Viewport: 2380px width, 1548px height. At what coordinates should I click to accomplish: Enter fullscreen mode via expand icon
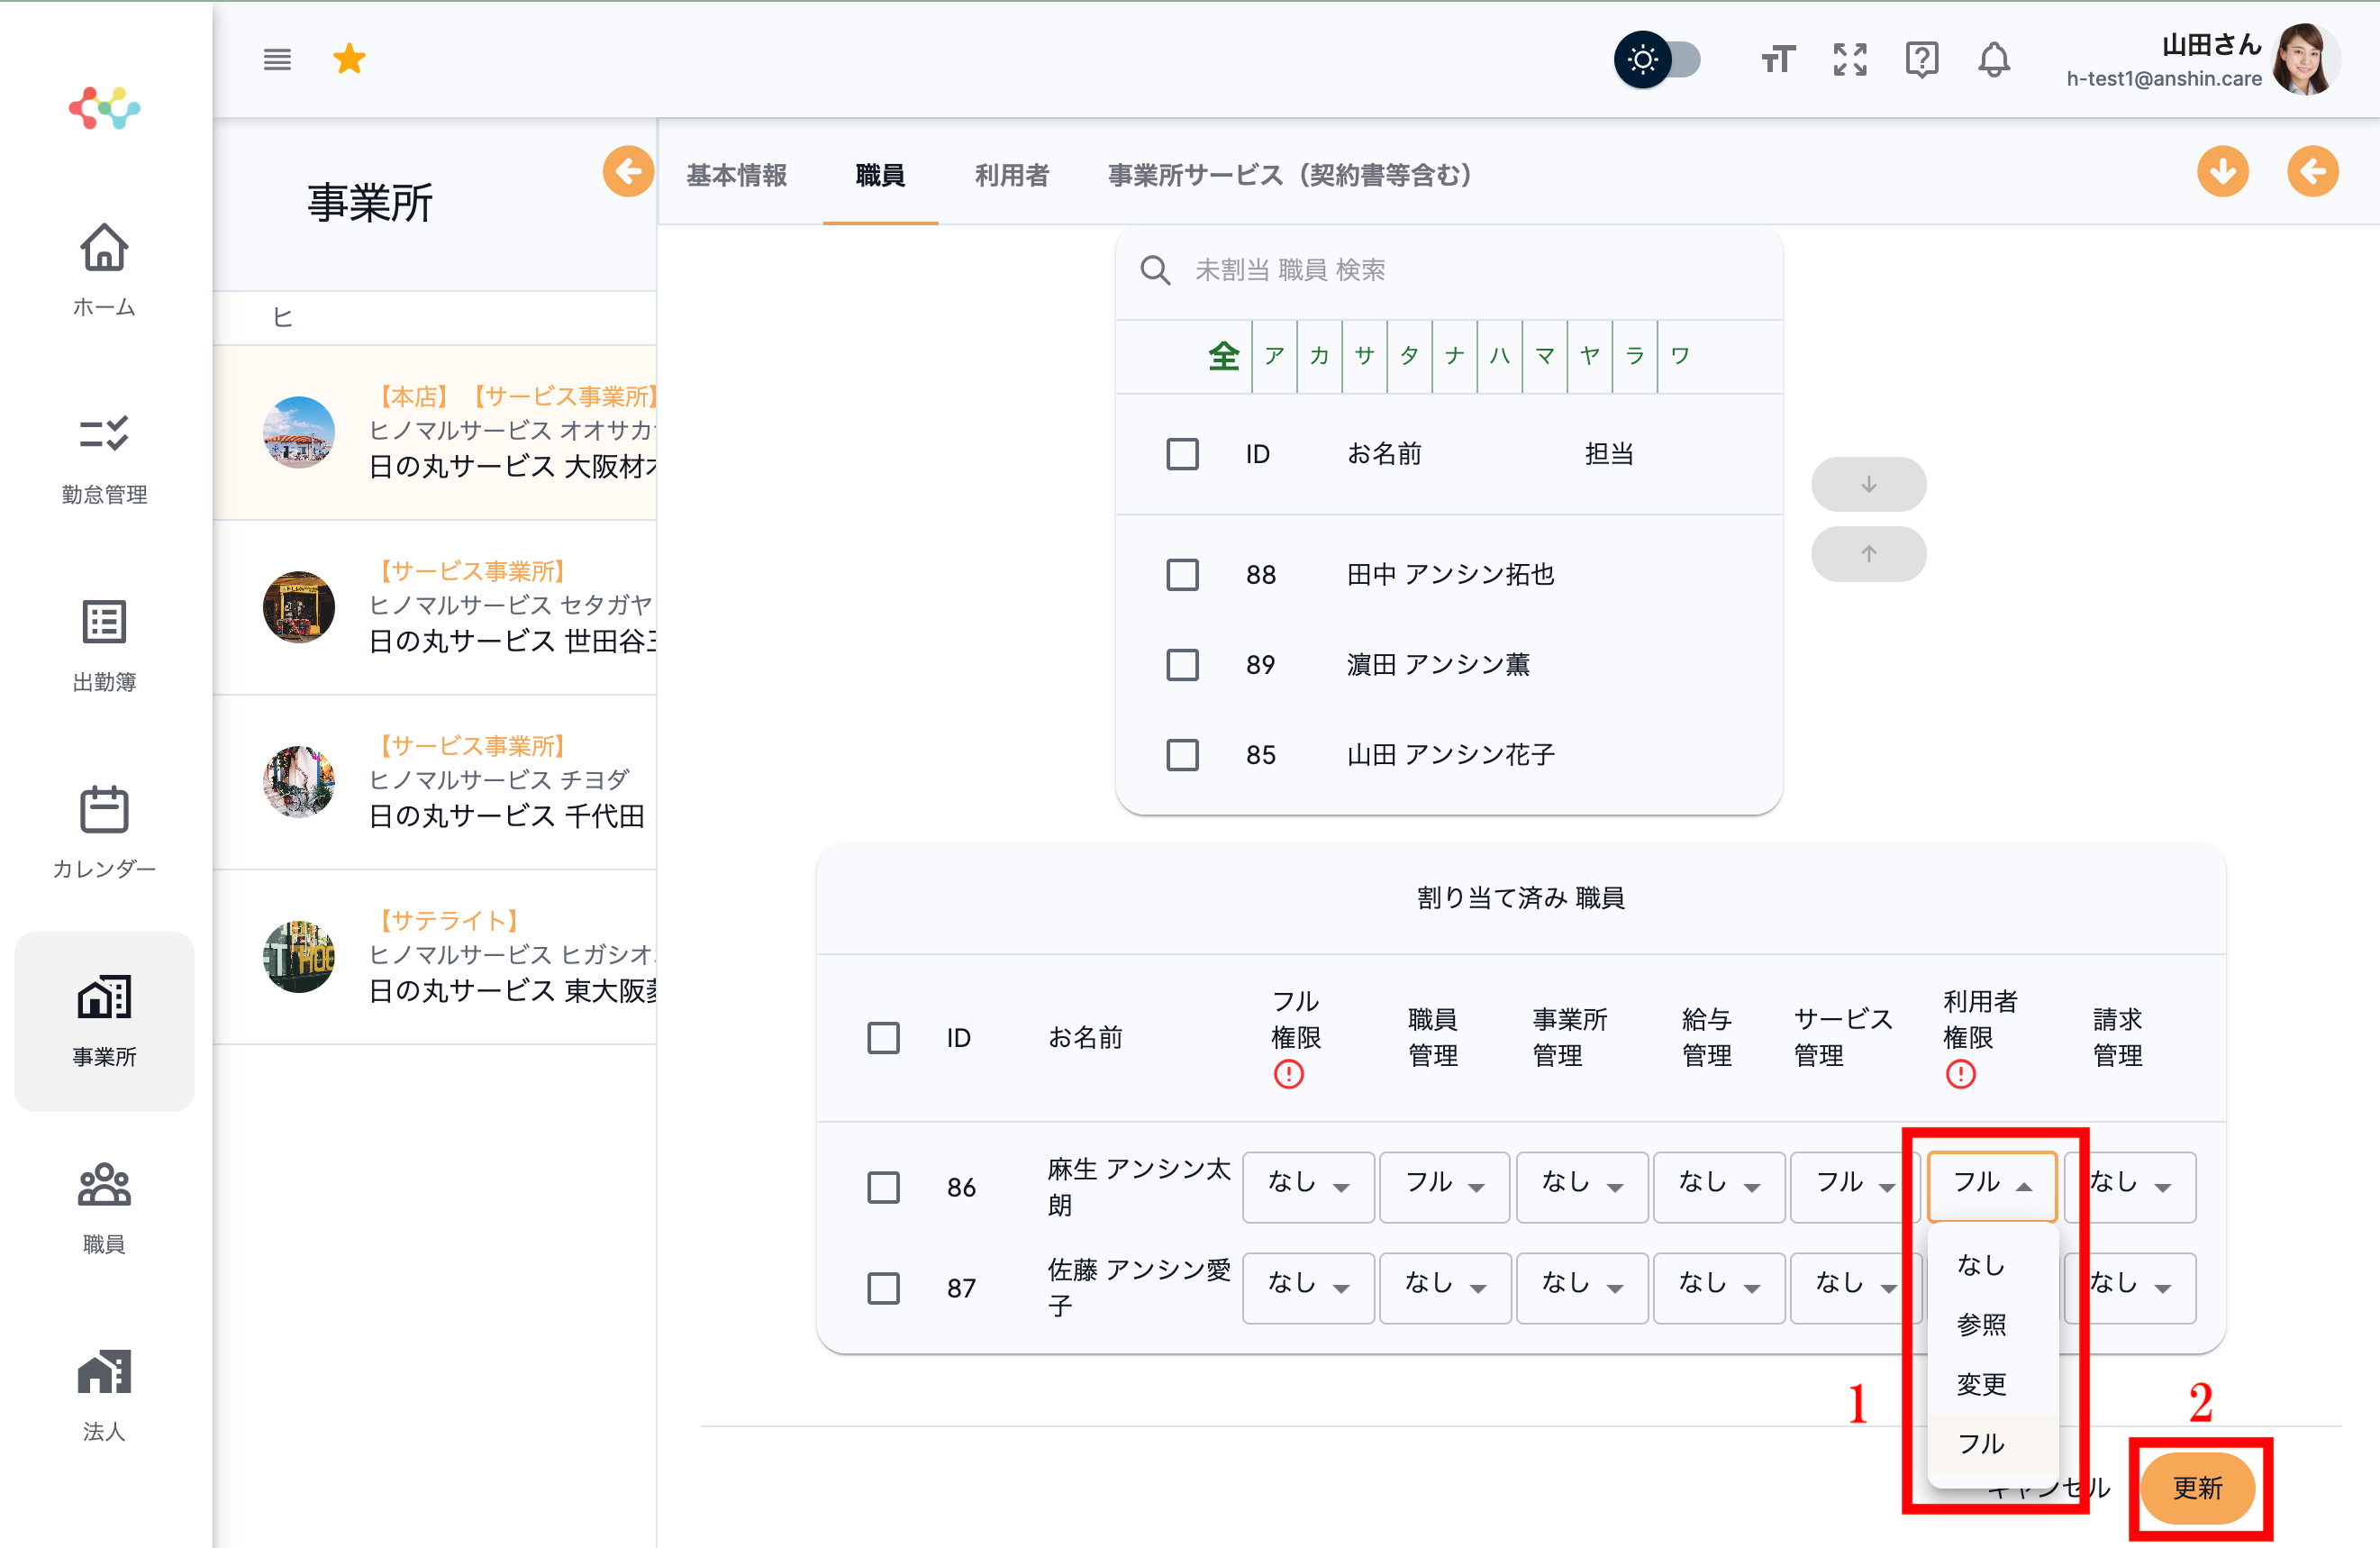click(1849, 60)
